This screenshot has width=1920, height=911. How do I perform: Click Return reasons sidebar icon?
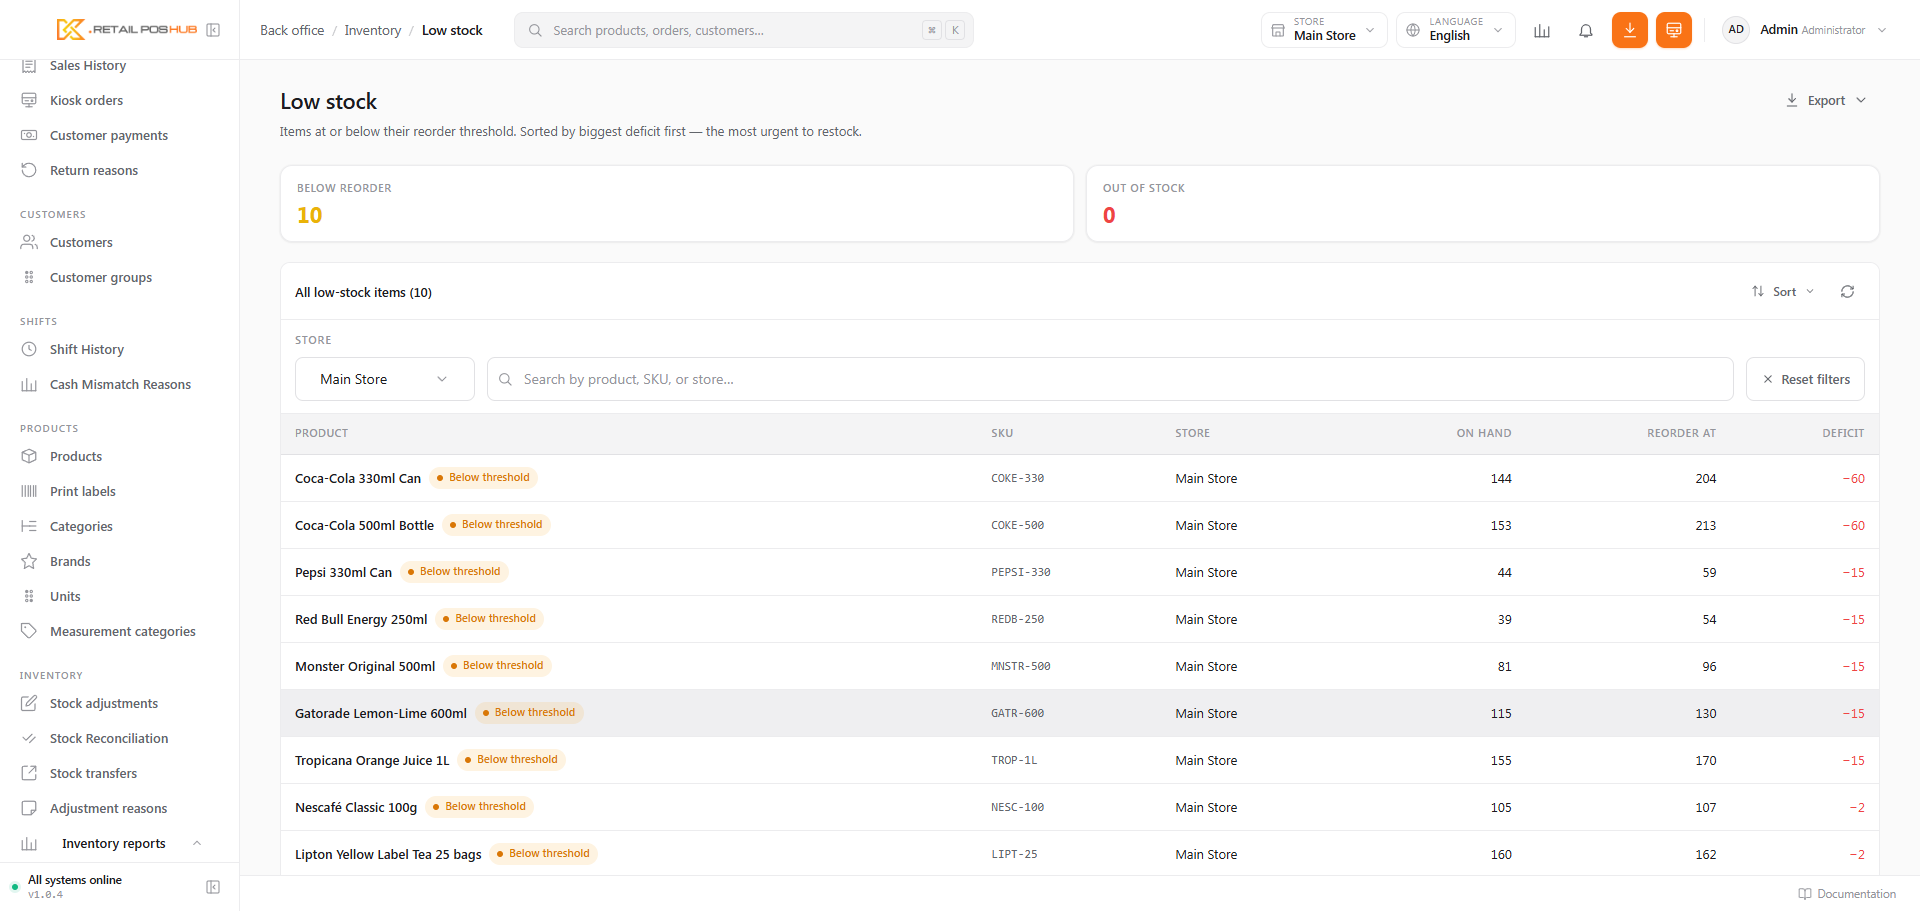click(x=29, y=171)
